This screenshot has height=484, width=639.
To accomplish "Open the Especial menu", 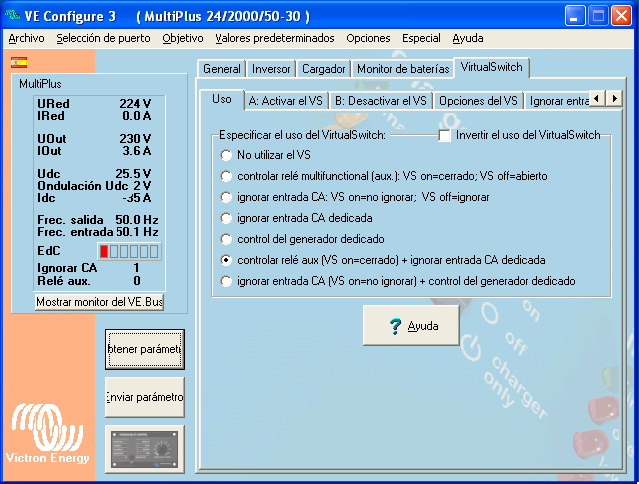I will coord(421,38).
